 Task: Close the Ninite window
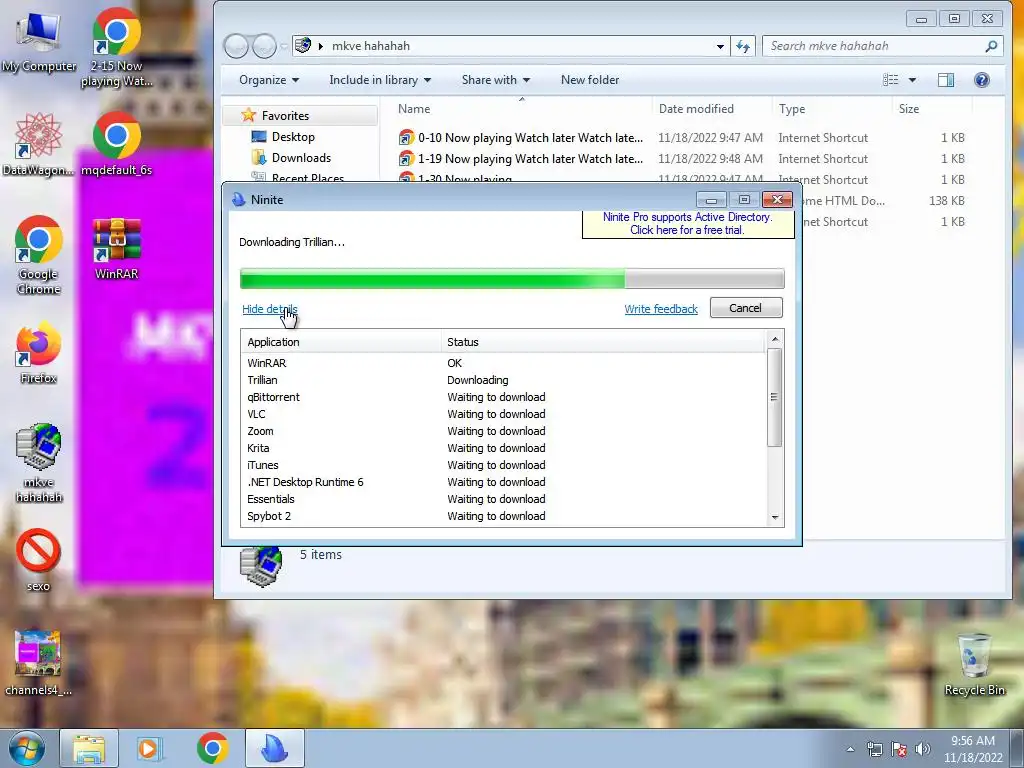pos(777,199)
